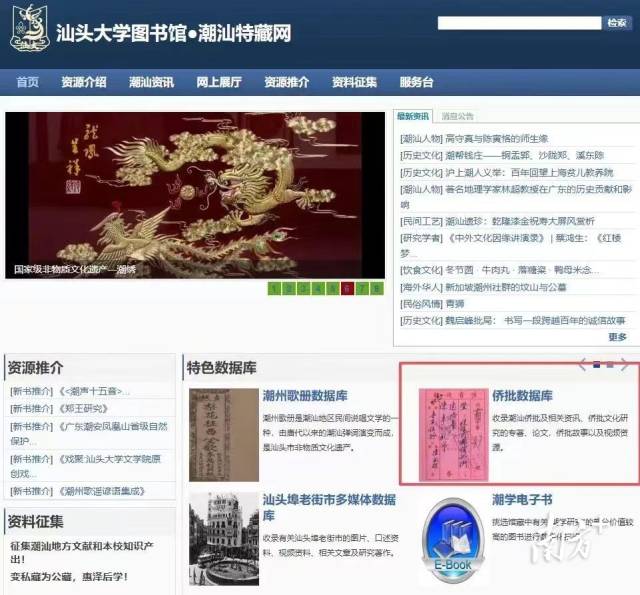
Task: Open the 资源介绍 navigation item
Action: [x=84, y=82]
